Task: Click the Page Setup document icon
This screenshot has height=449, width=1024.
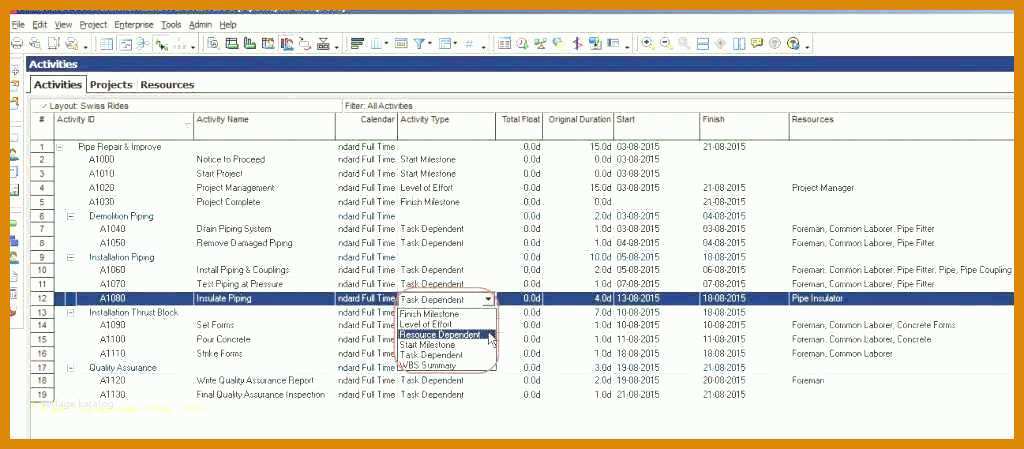Action: click(53, 44)
